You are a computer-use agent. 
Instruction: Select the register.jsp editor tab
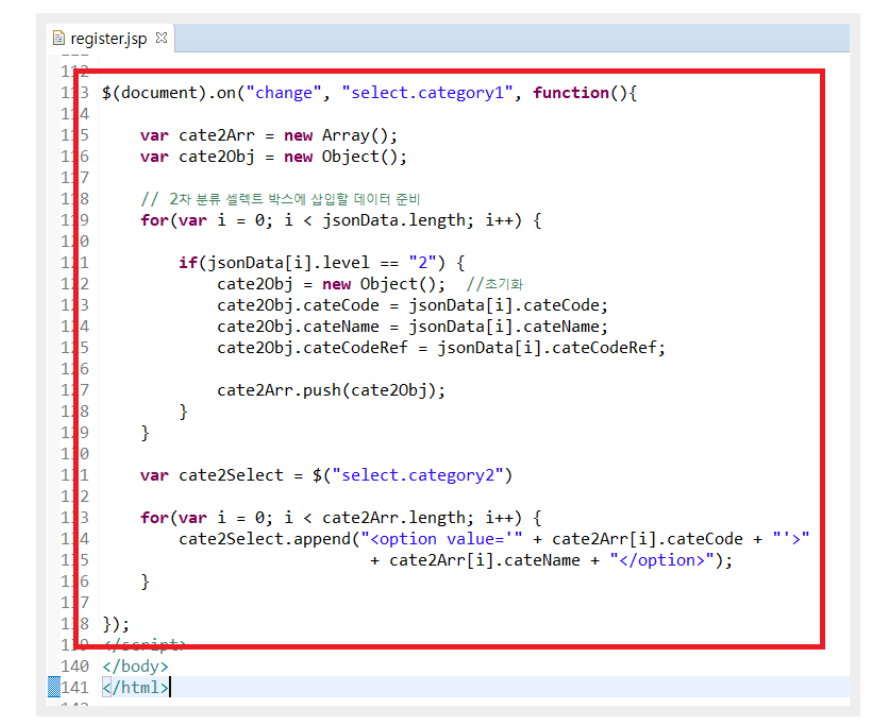(110, 38)
